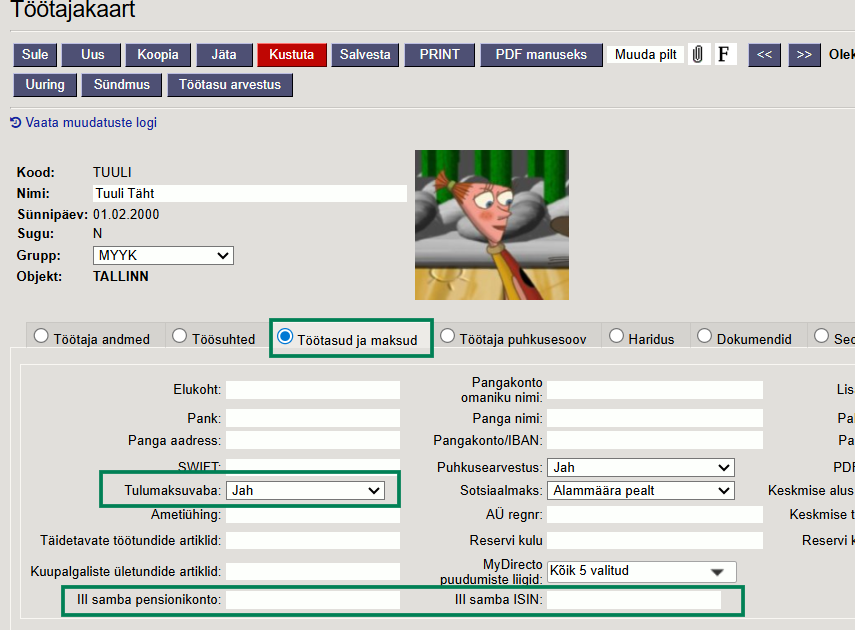Select the Töötaja andmed radio tab
This screenshot has height=630, width=855.
click(x=92, y=338)
